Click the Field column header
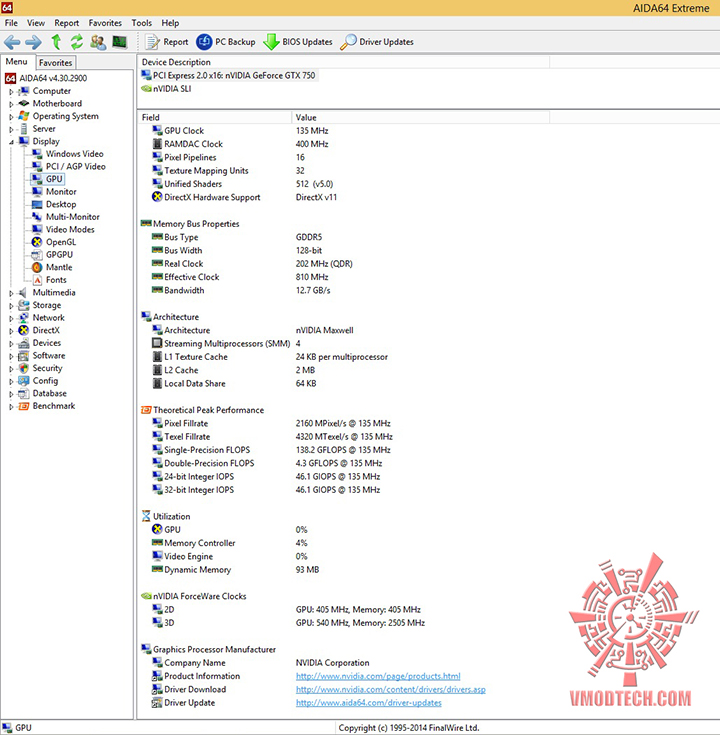 point(216,117)
